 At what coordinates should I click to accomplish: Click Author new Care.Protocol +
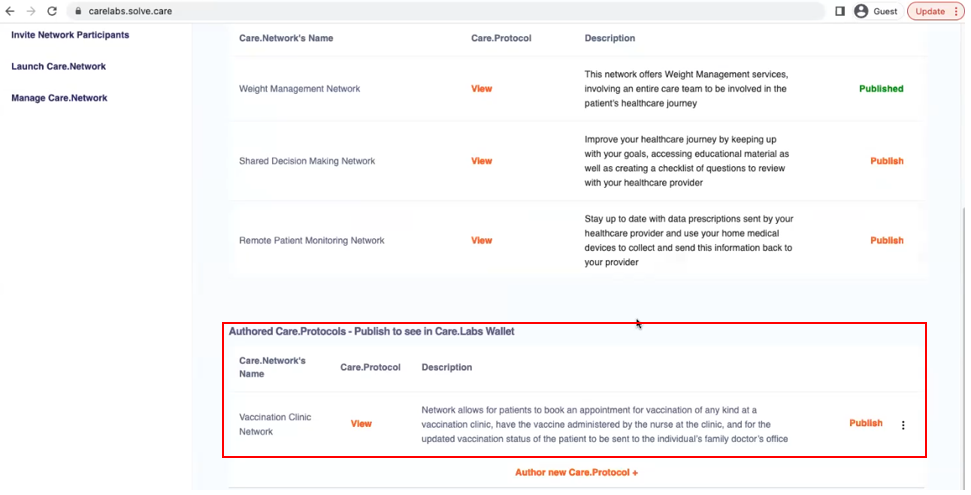point(576,472)
